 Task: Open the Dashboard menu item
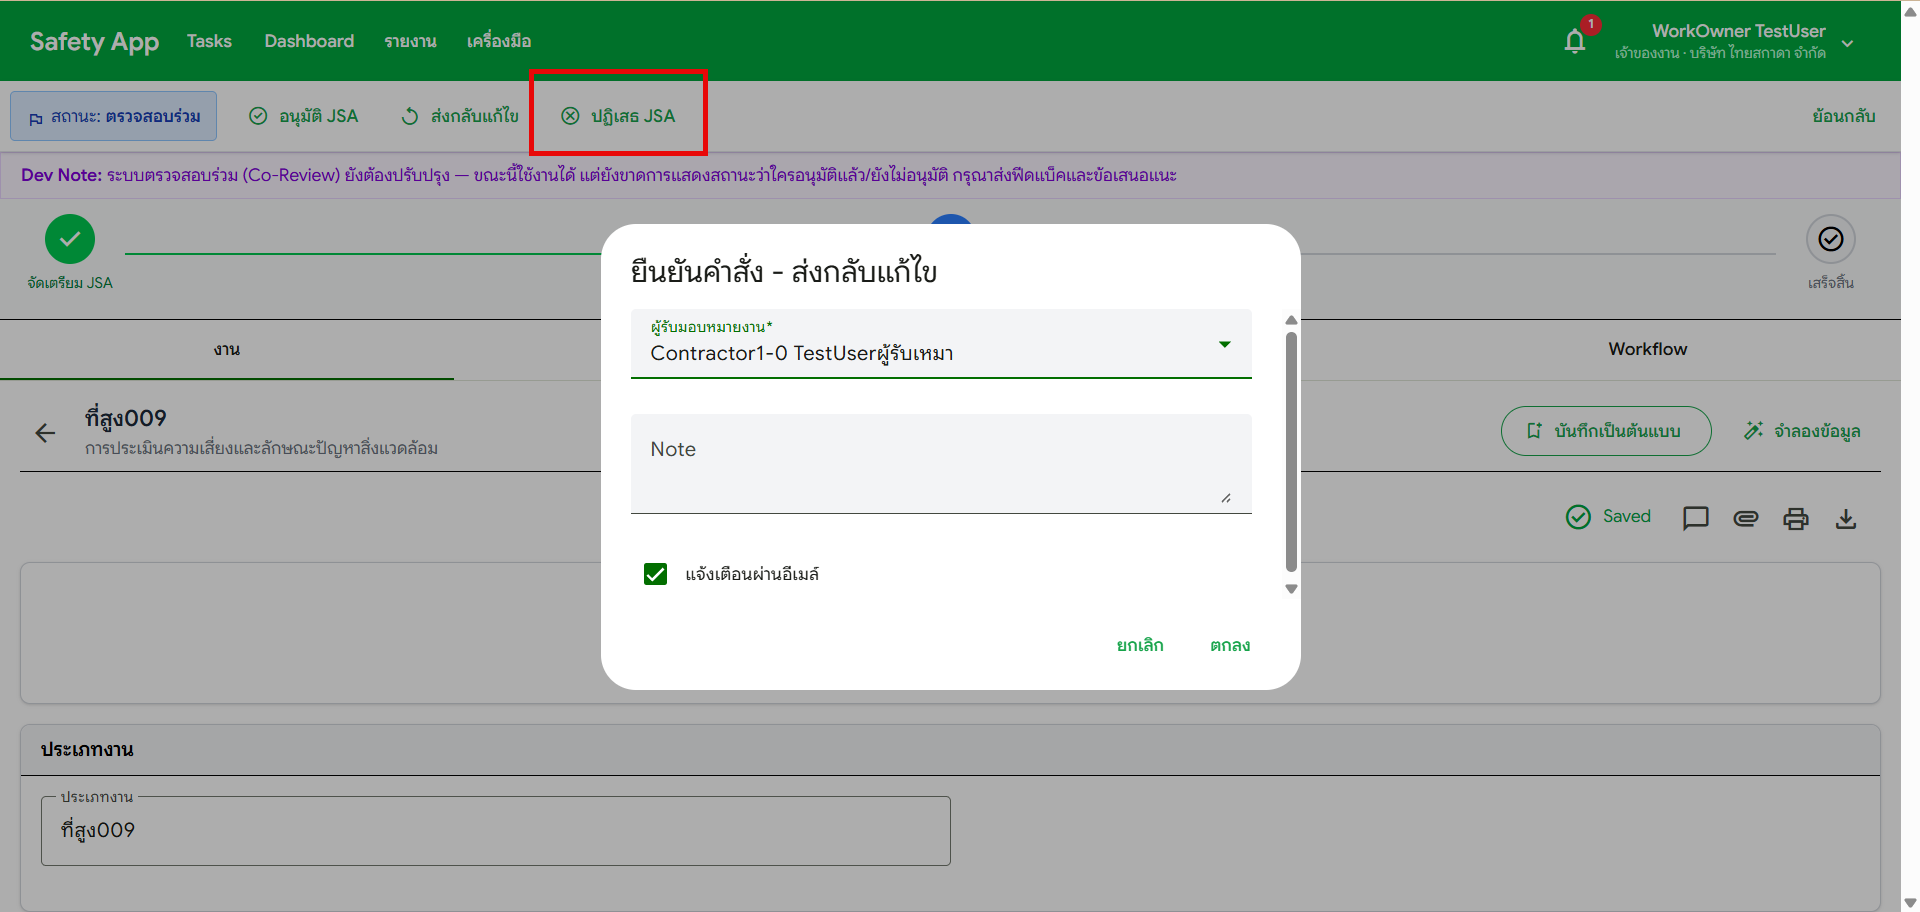[x=308, y=41]
